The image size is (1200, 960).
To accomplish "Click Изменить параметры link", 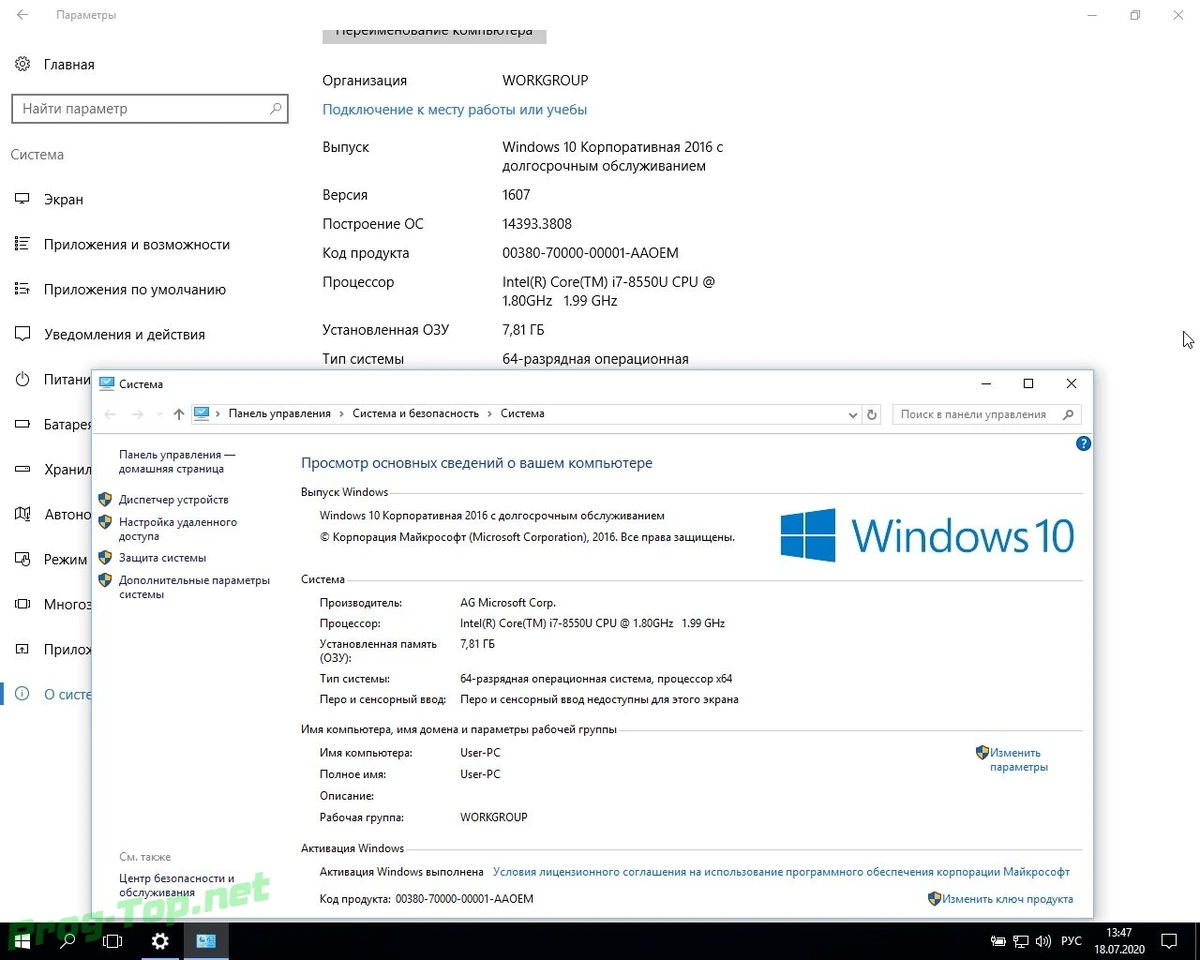I will 1018,760.
